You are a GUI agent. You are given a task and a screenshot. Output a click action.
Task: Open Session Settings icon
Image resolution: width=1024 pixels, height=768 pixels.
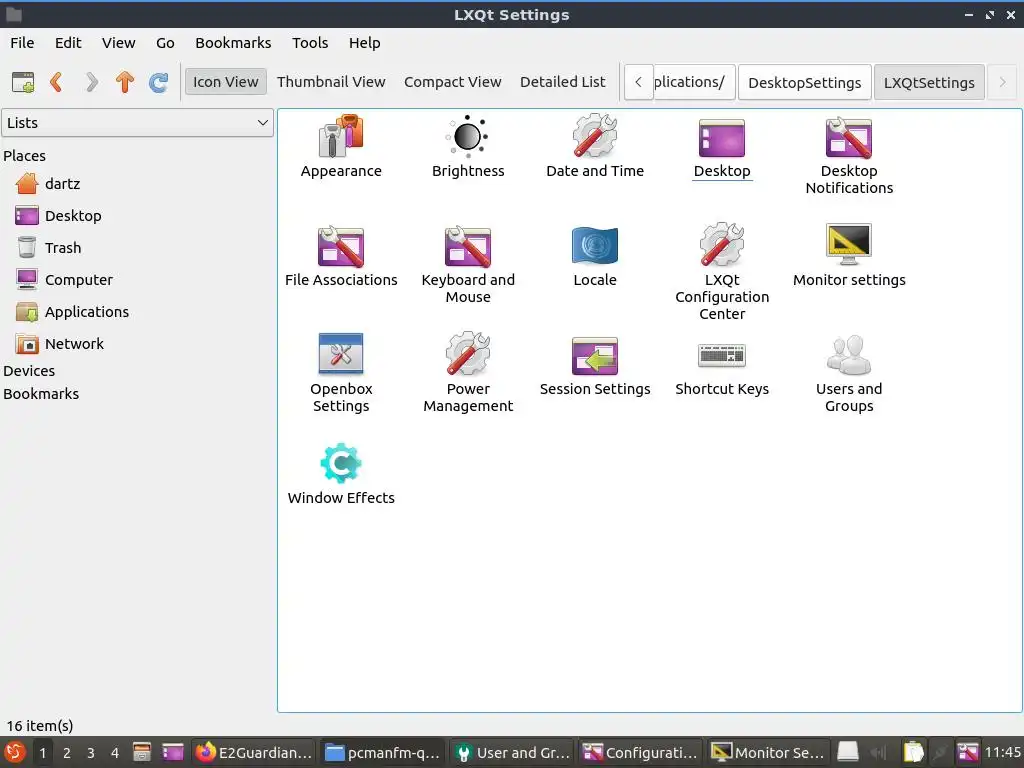click(x=594, y=366)
